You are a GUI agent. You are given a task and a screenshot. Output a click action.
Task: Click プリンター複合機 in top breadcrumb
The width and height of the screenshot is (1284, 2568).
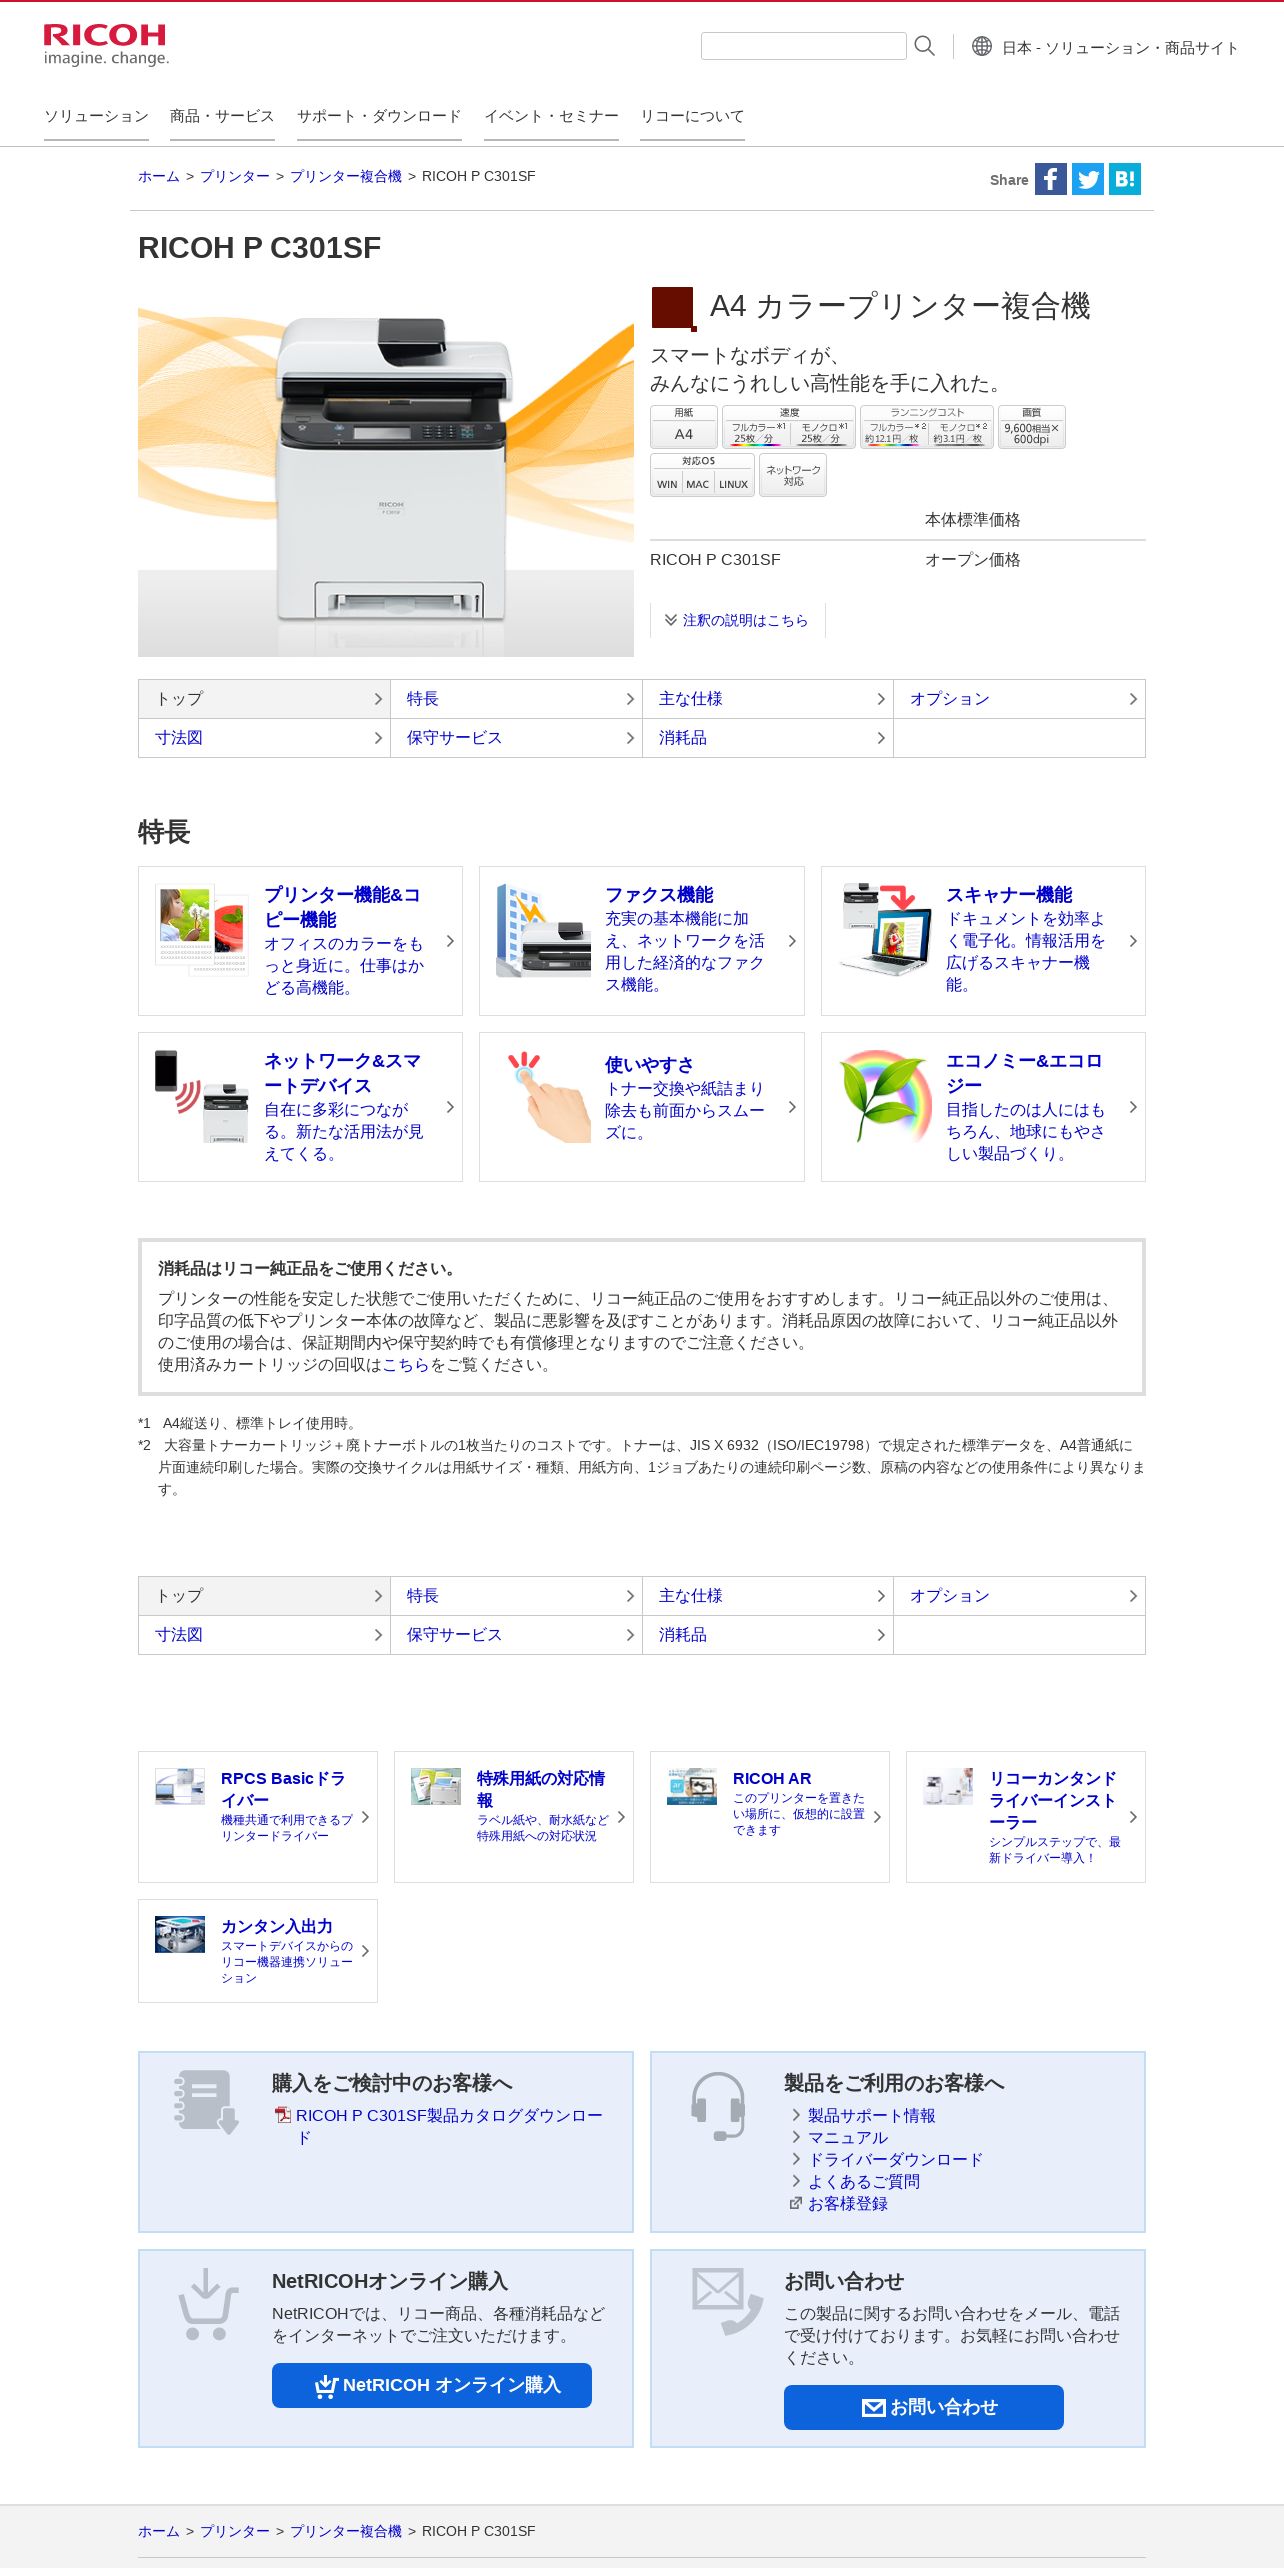[346, 176]
